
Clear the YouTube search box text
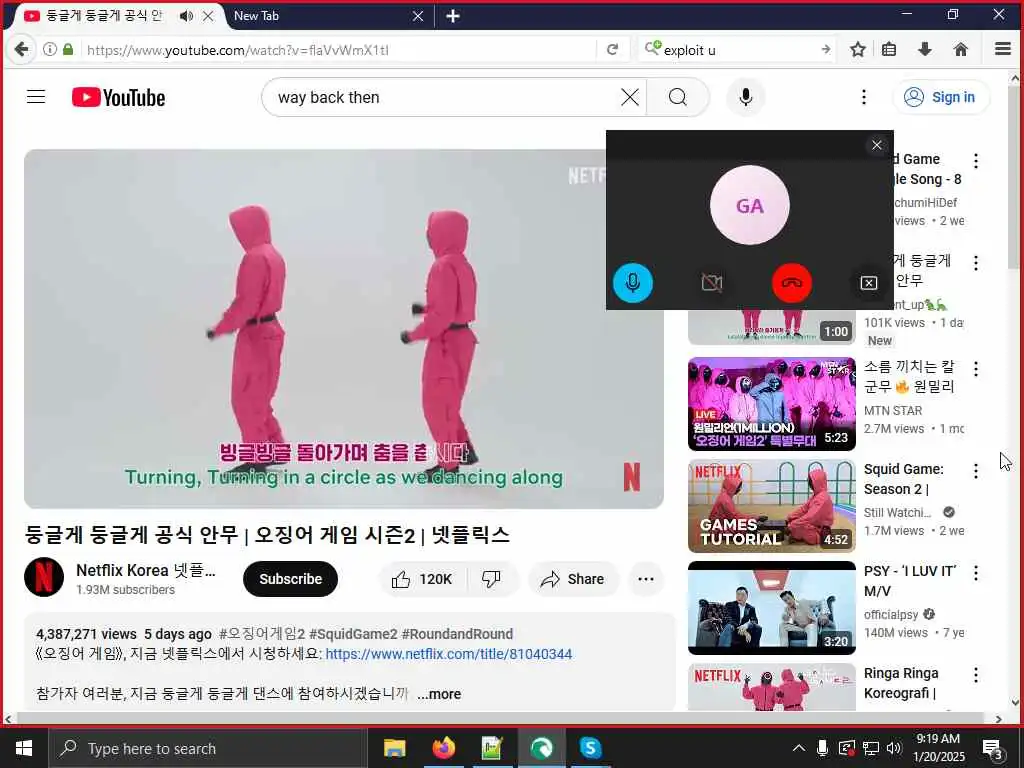tap(630, 97)
